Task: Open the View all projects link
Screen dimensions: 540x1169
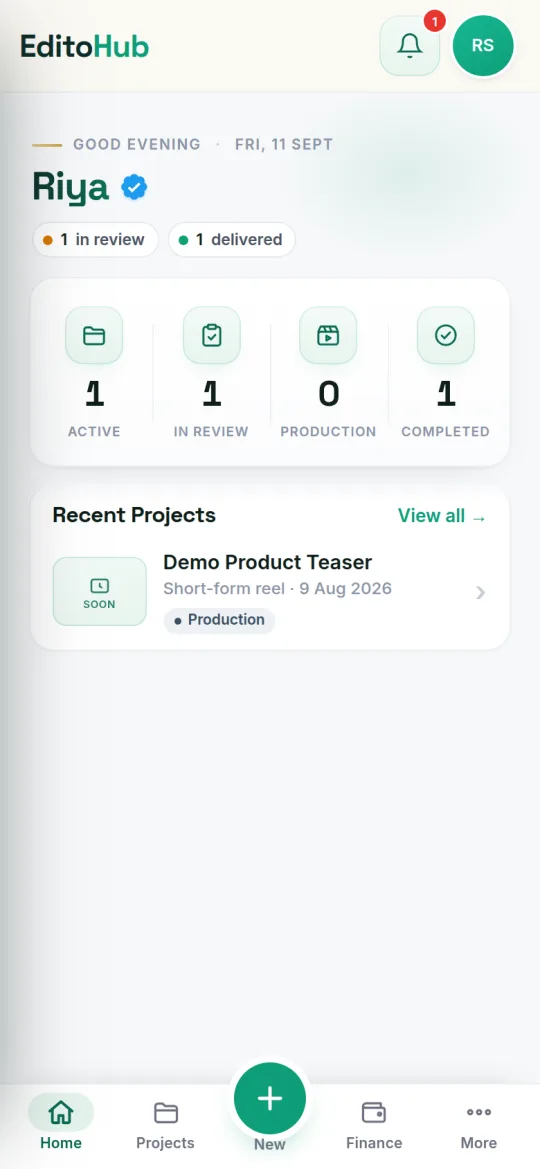Action: (x=442, y=516)
